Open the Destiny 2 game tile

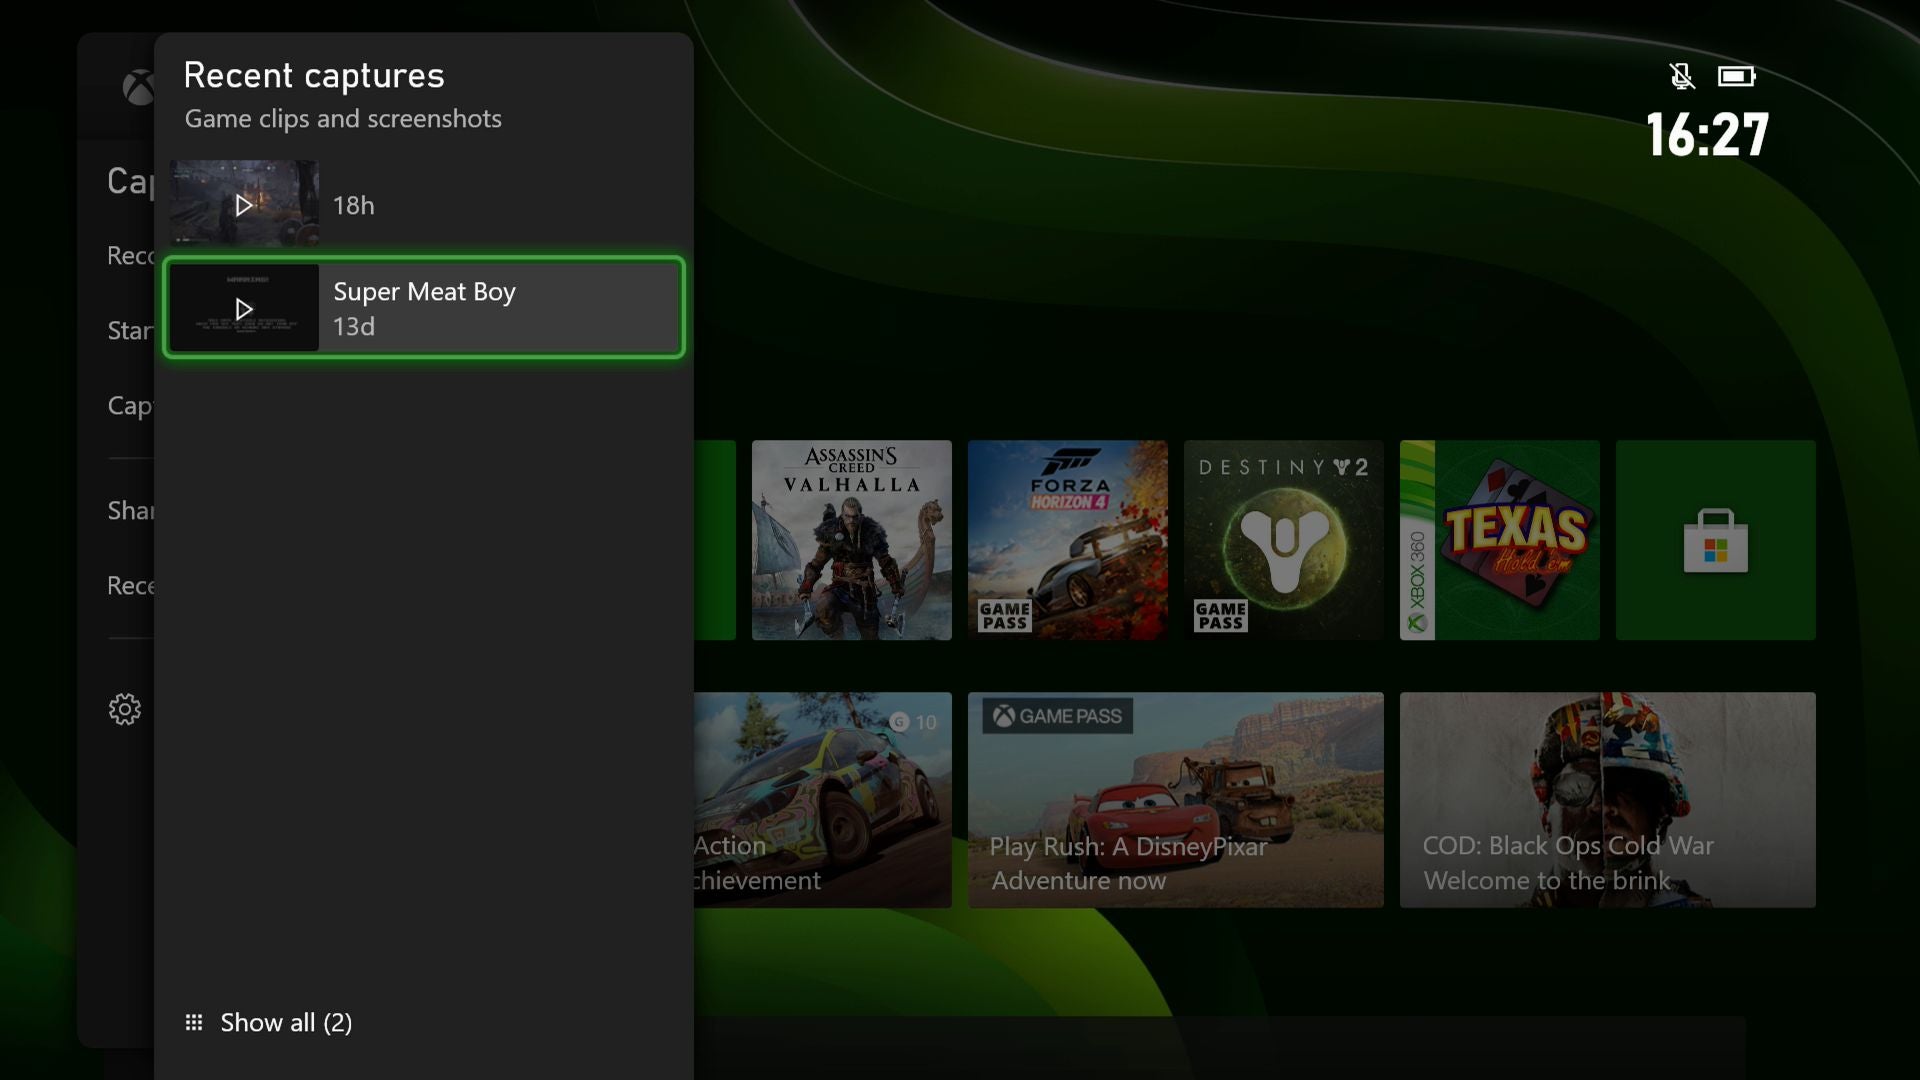pyautogui.click(x=1283, y=540)
